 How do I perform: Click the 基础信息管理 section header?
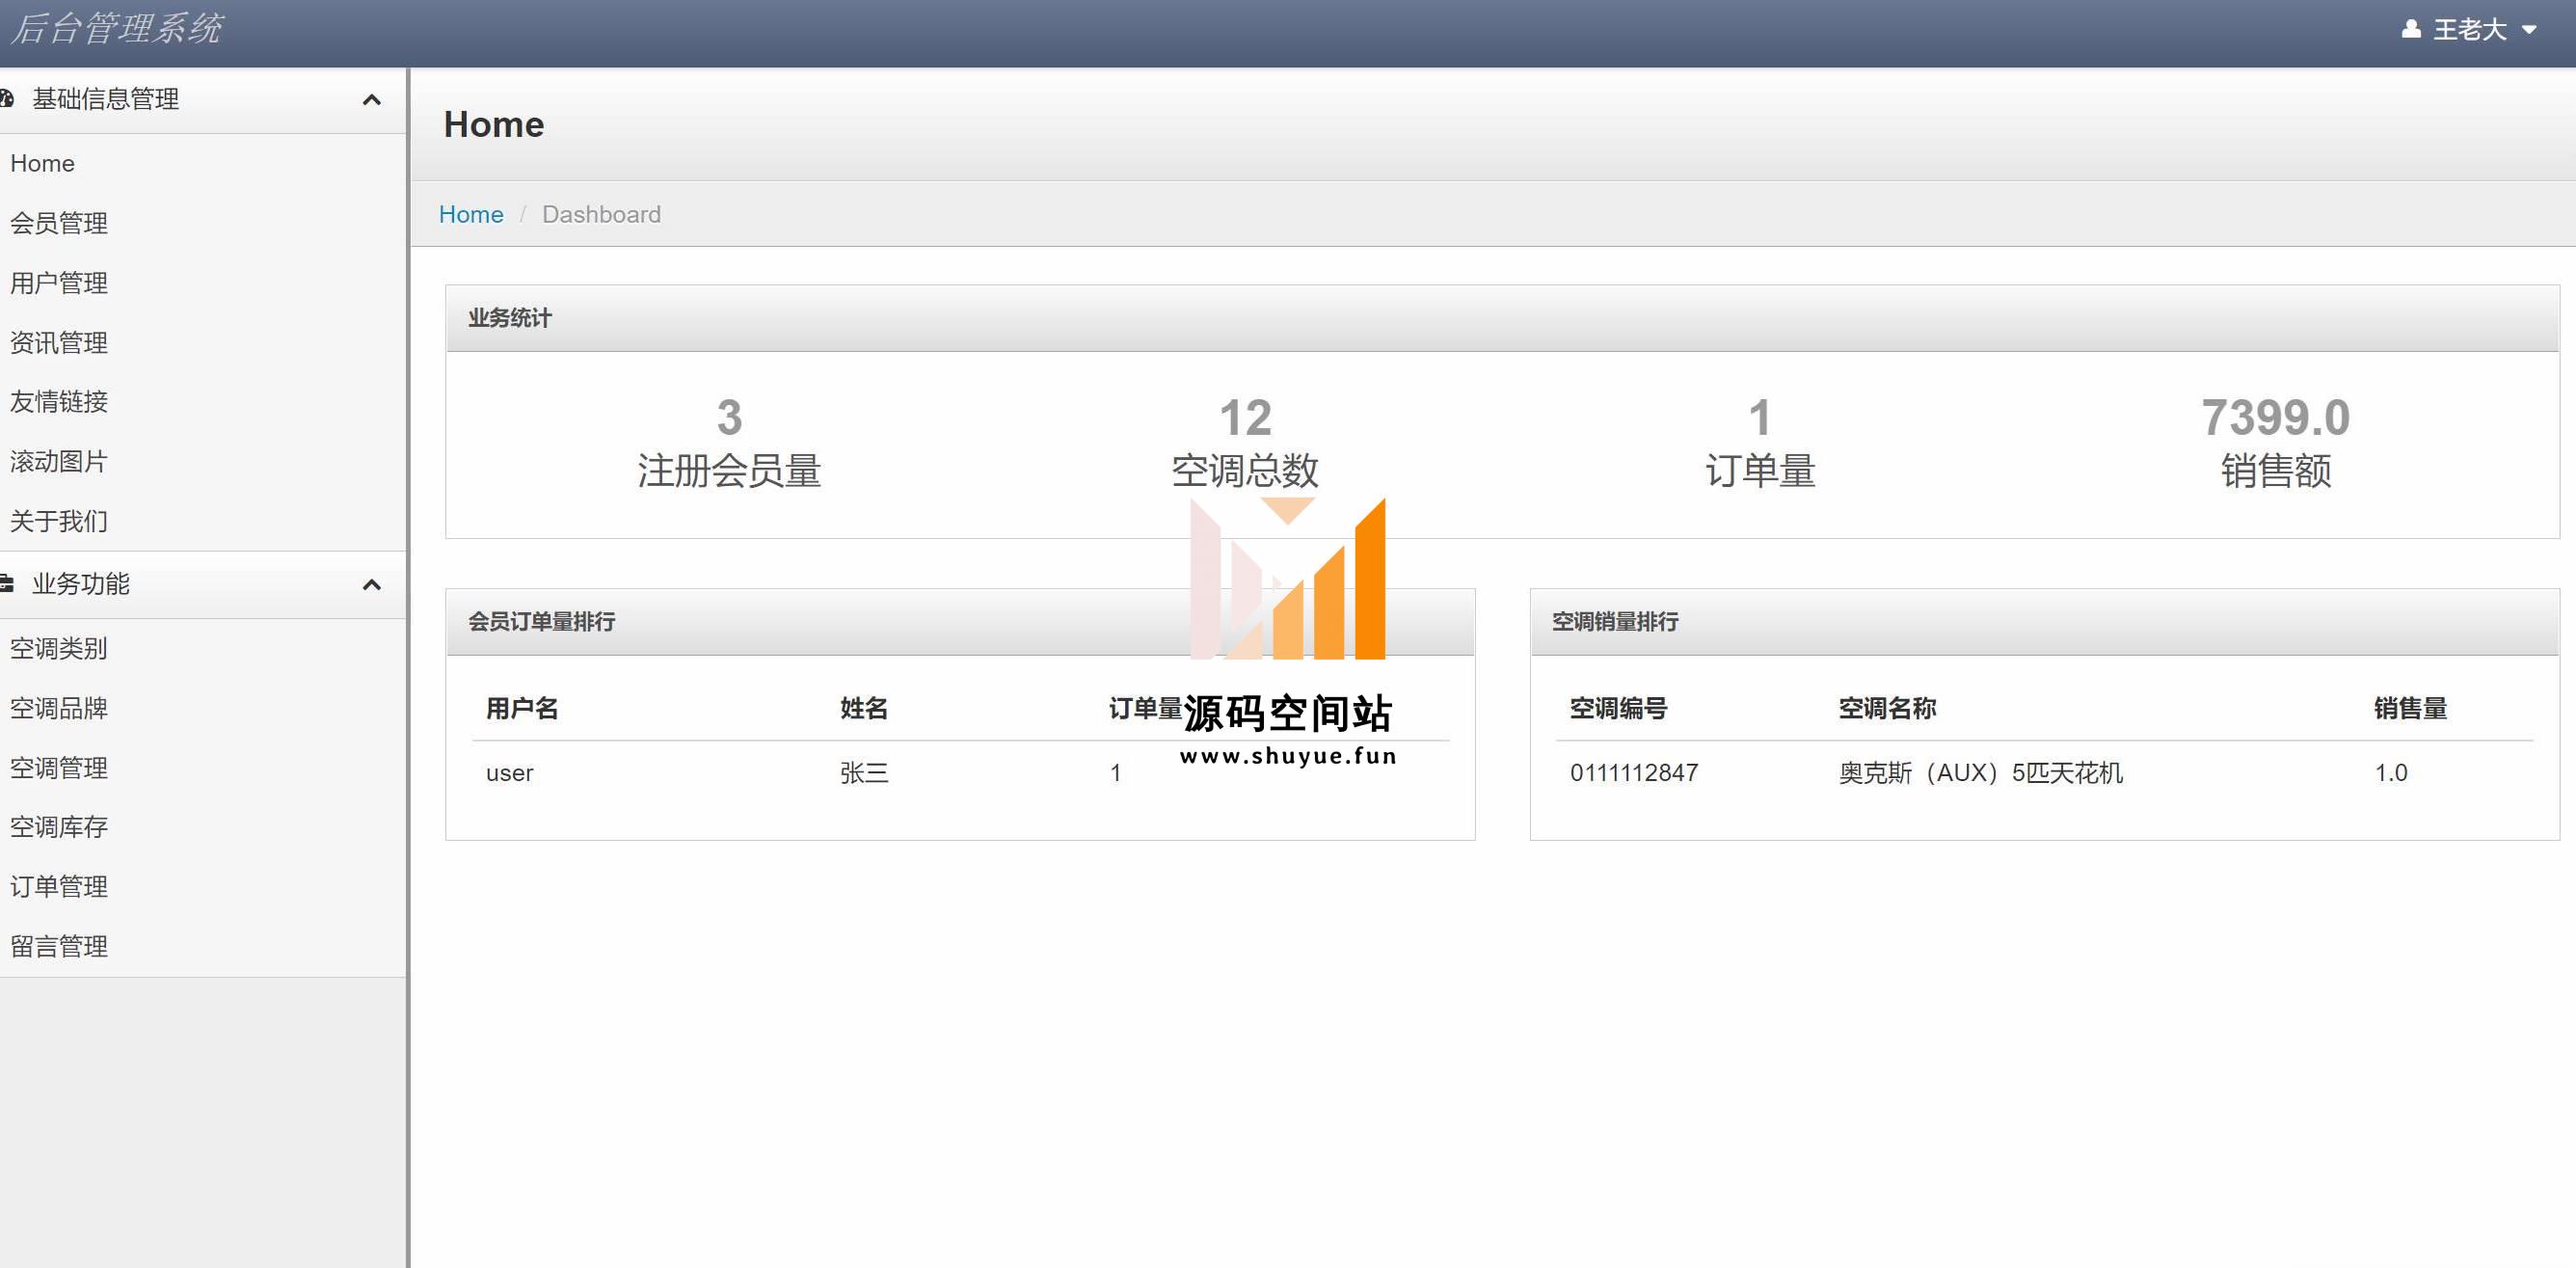(x=203, y=99)
